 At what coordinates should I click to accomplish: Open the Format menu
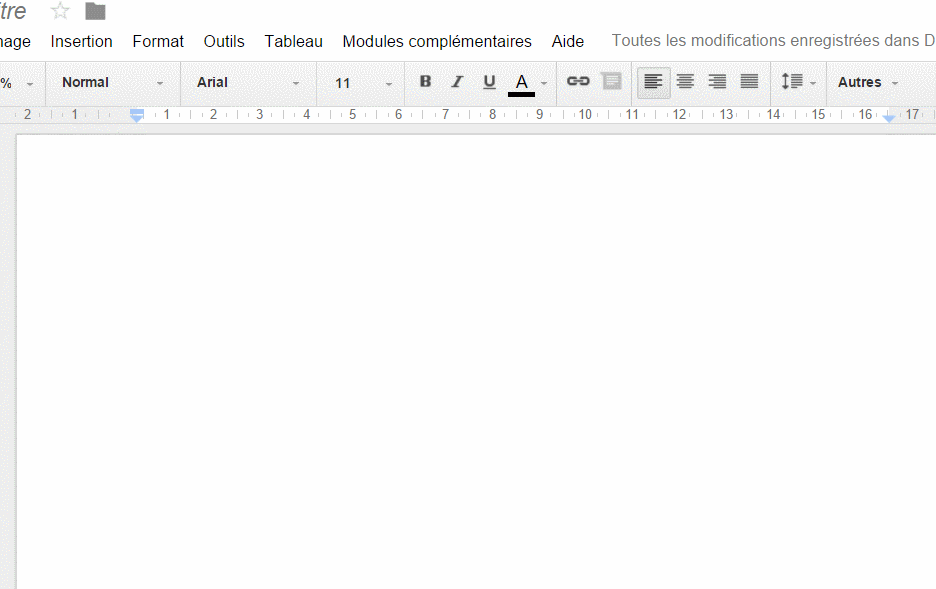[x=158, y=41]
